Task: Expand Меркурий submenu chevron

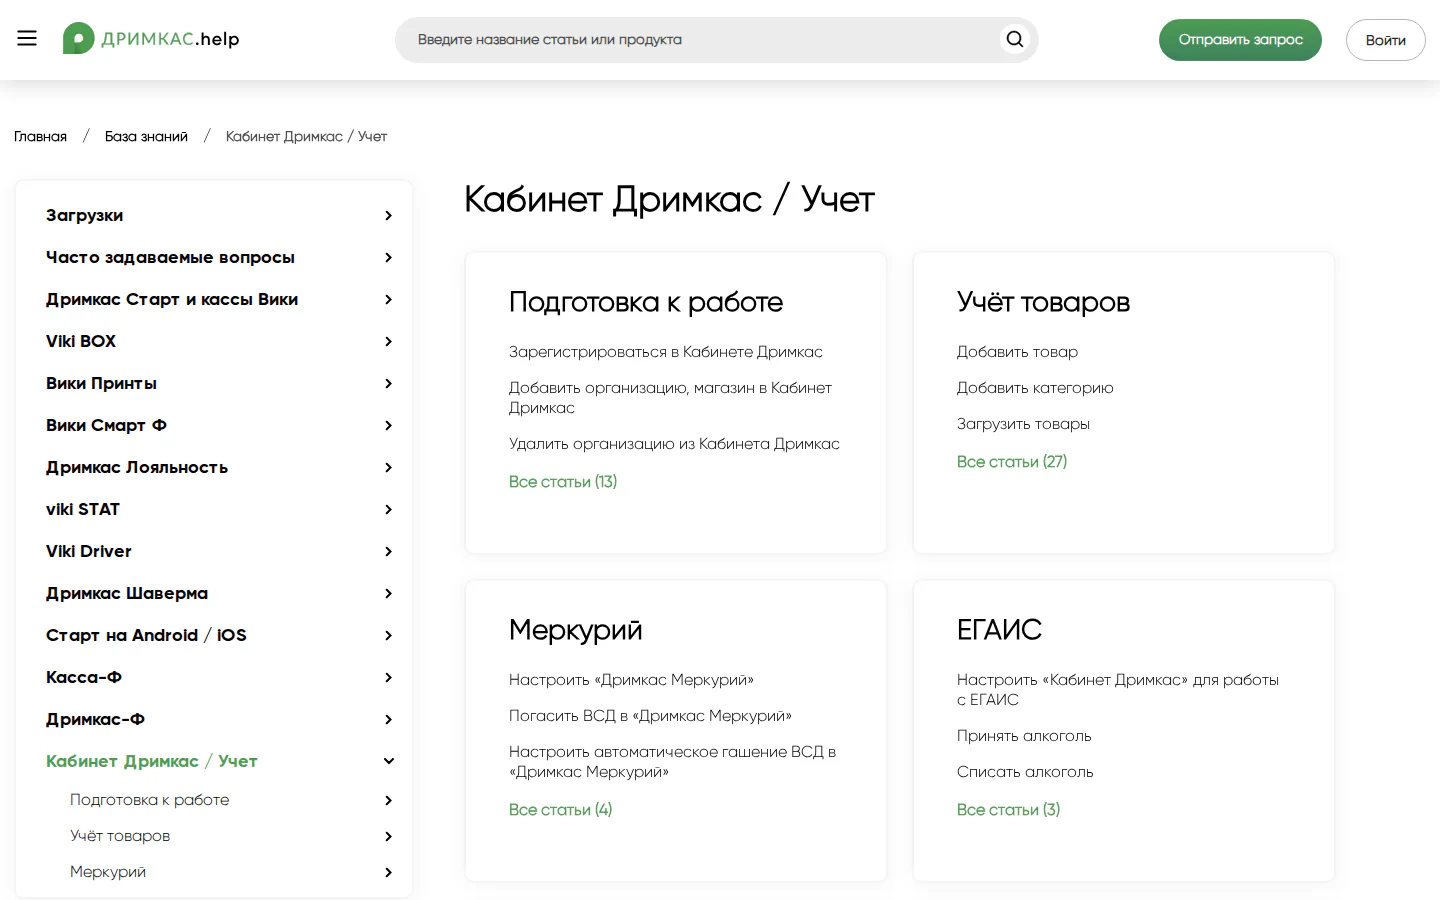Action: click(388, 872)
